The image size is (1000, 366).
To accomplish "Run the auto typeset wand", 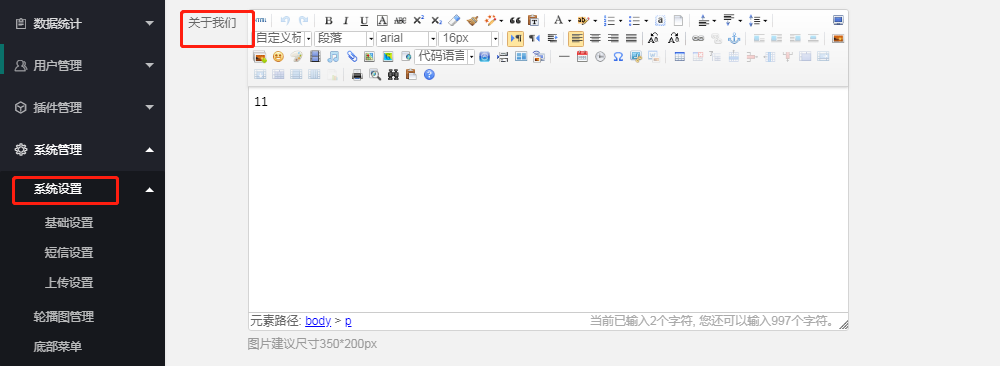I will (x=490, y=20).
